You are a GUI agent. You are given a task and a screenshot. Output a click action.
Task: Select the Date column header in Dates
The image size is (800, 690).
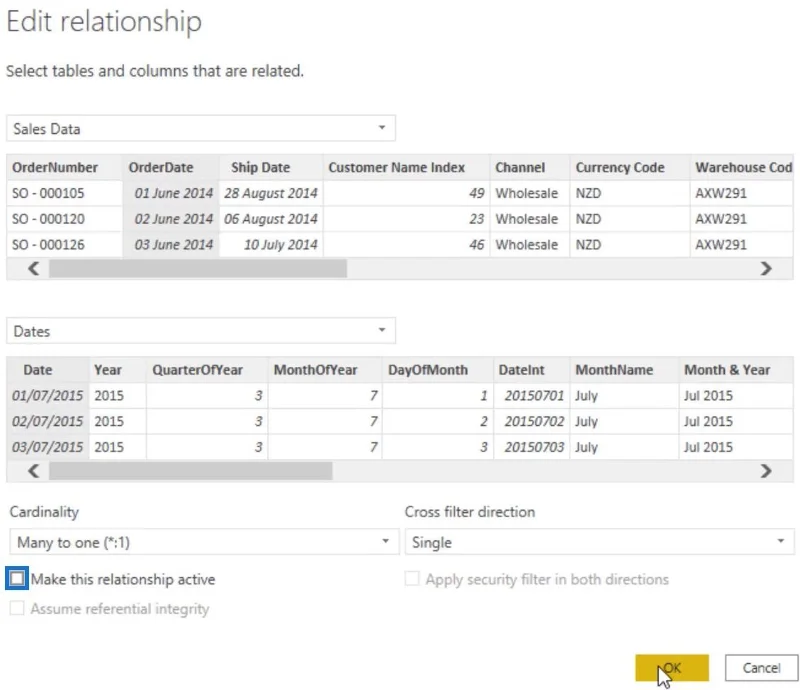coord(47,369)
